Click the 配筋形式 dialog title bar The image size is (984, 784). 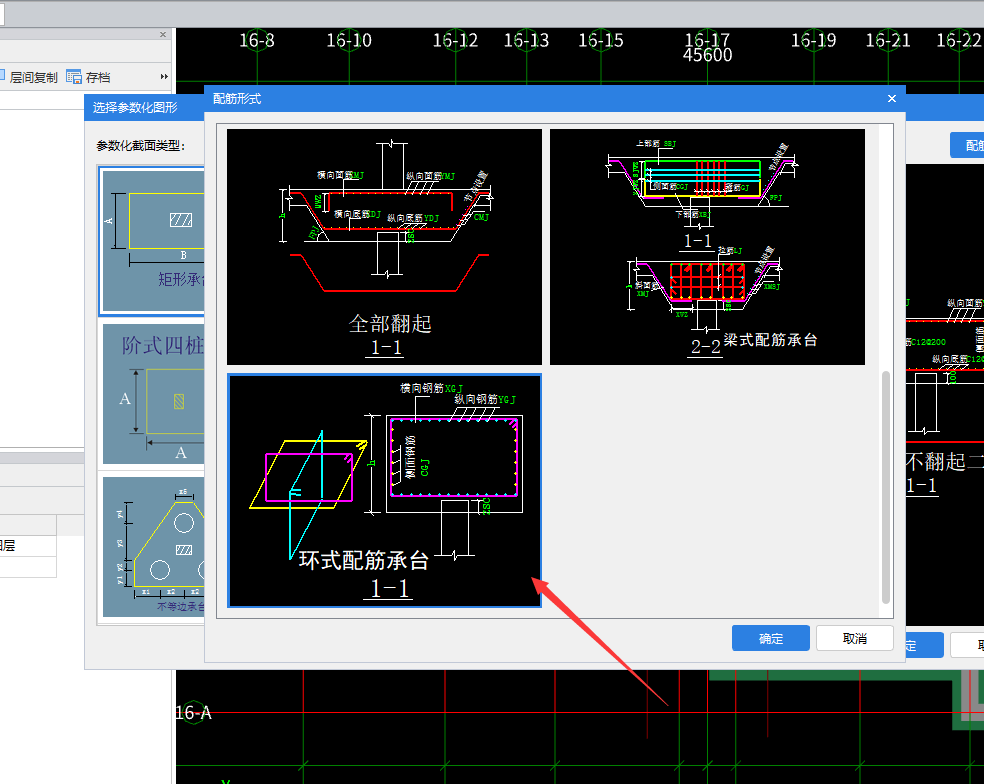coord(555,99)
